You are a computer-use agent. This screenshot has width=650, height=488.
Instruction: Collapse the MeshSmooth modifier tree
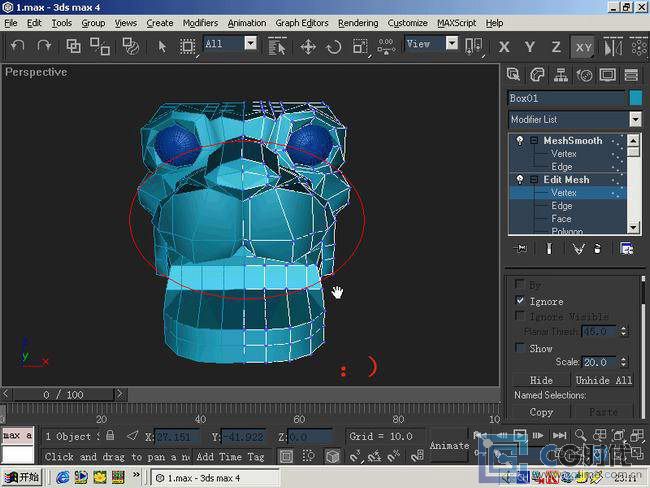(534, 141)
